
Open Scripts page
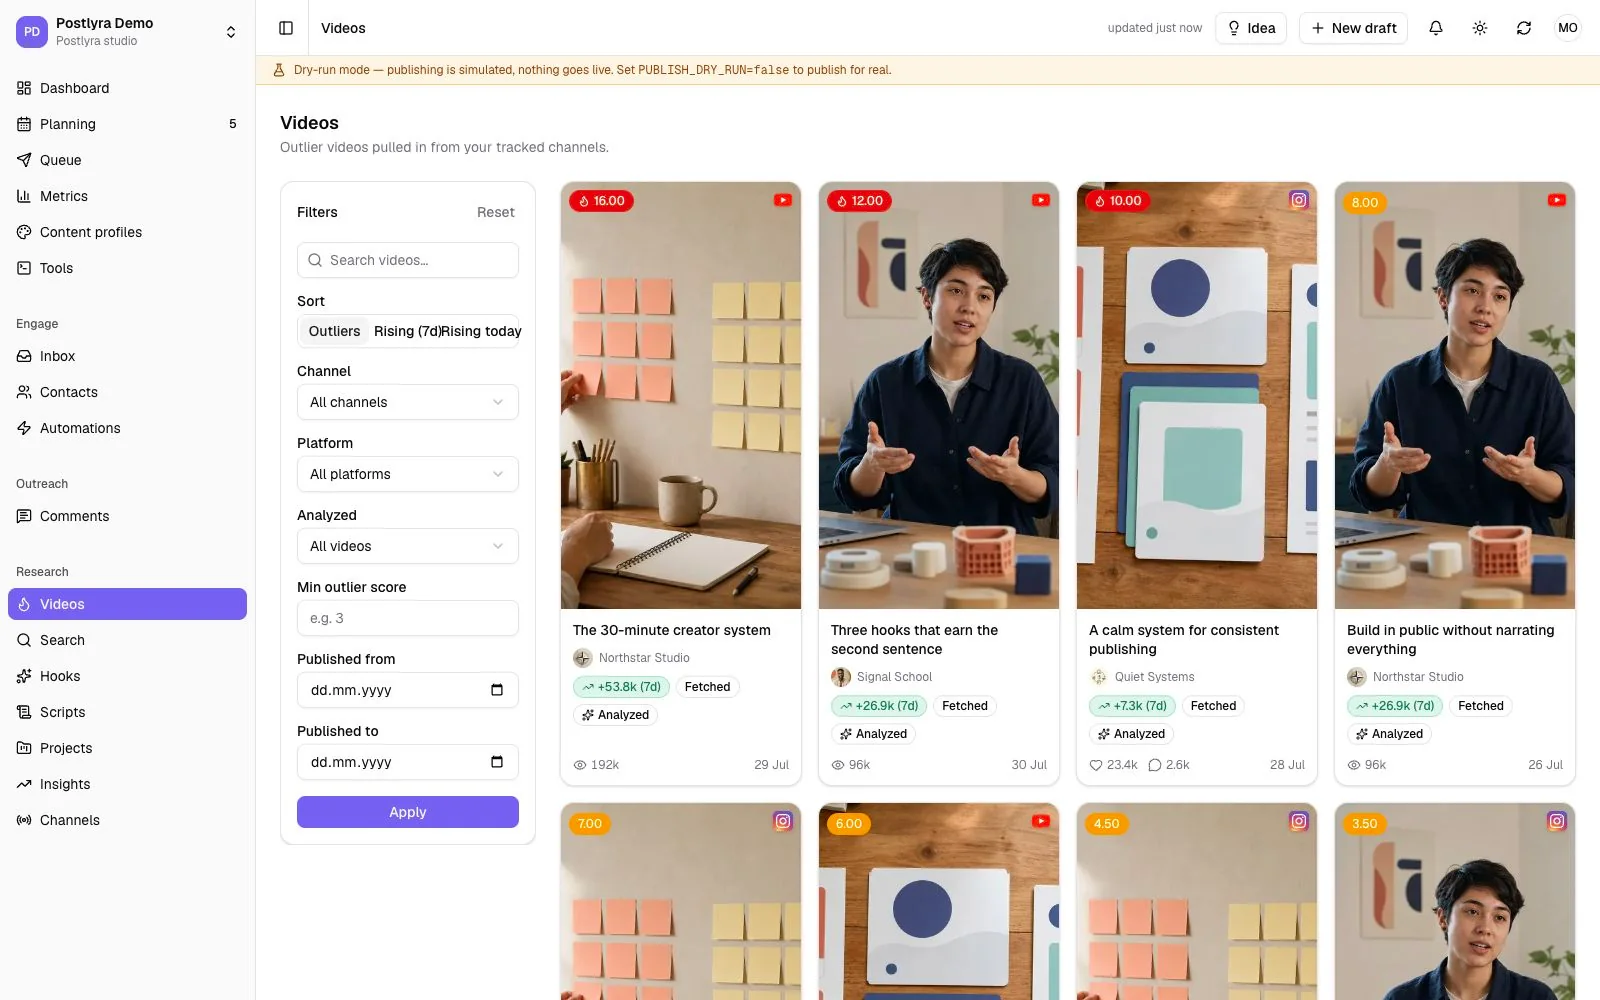tap(127, 712)
